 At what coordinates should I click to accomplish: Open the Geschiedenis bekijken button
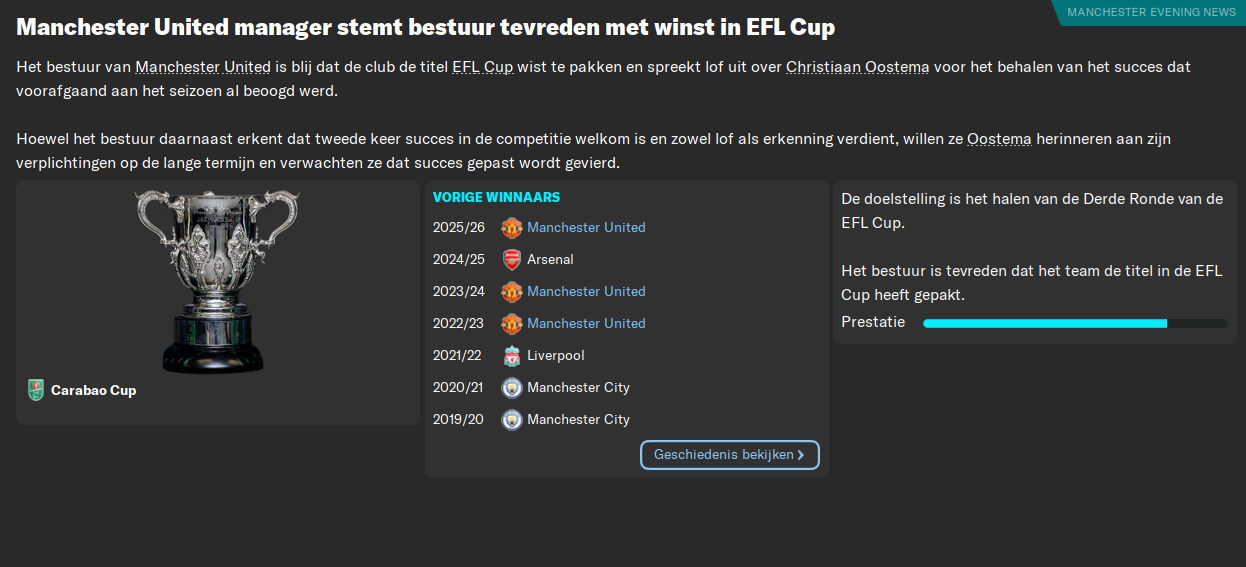[730, 455]
